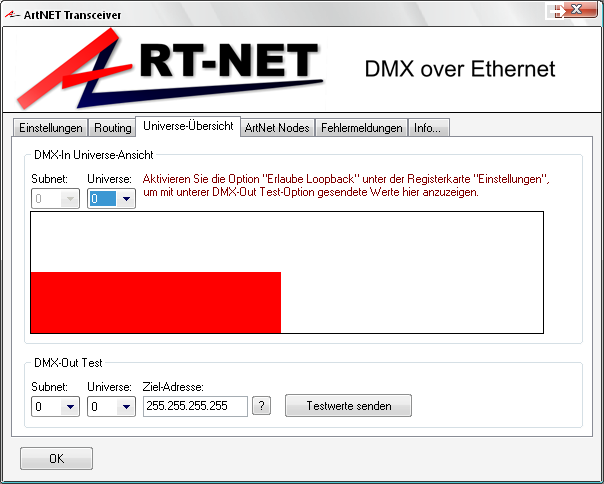Click the ART-NET logo banner

[x=170, y=66]
